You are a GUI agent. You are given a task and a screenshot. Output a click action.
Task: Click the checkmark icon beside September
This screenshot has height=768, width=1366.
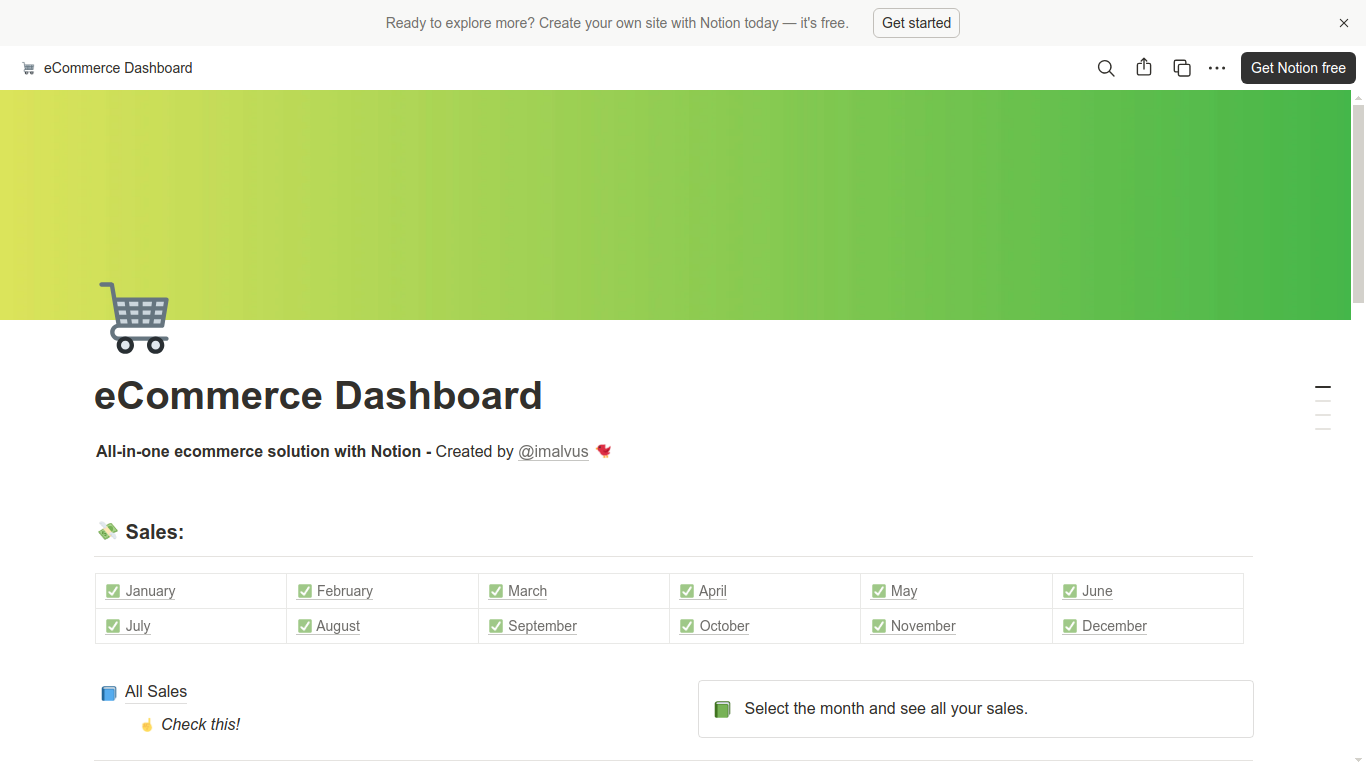(496, 626)
